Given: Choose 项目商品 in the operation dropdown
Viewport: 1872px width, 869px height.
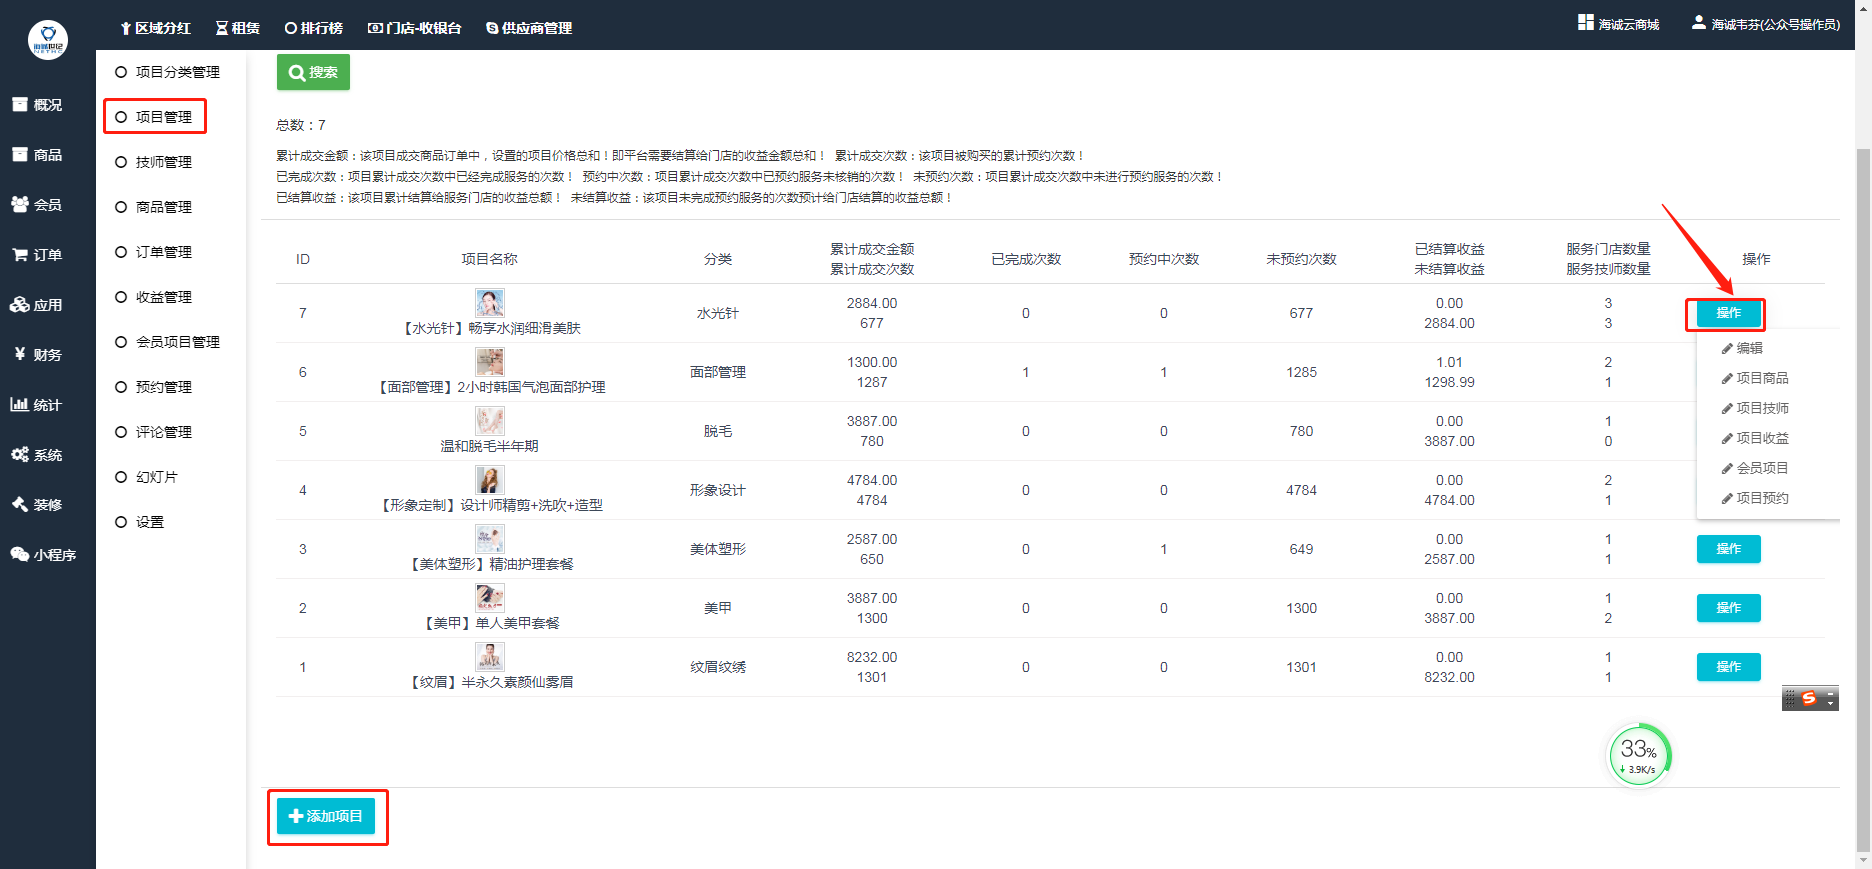Looking at the screenshot, I should point(1755,378).
